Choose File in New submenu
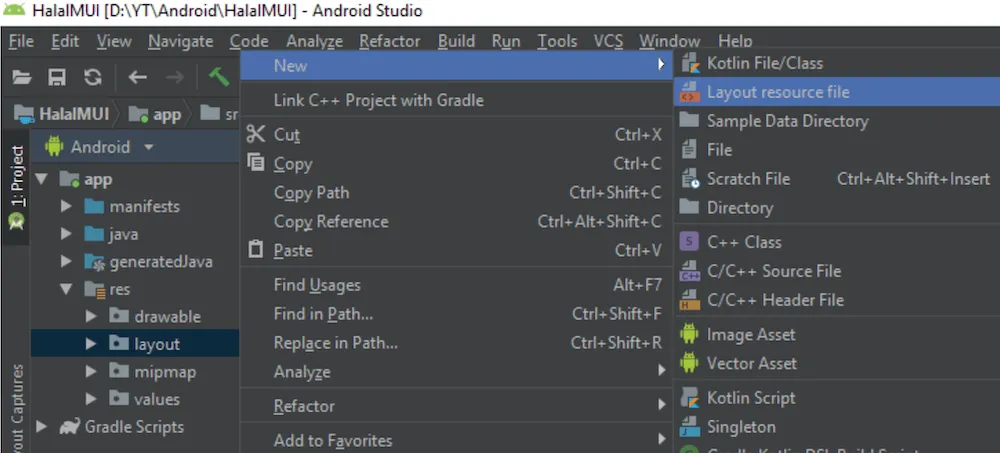The image size is (1000, 453). tap(719, 150)
